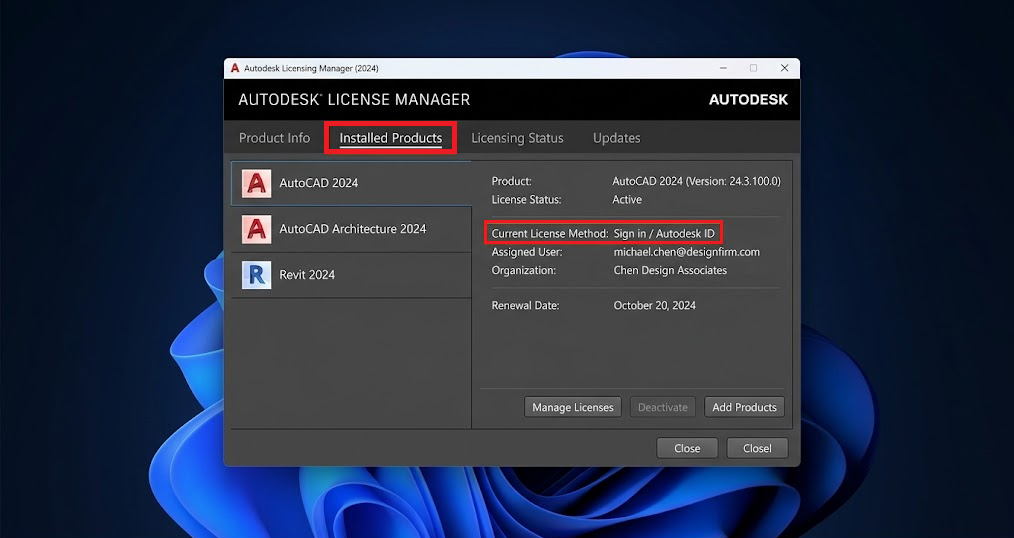Image resolution: width=1014 pixels, height=538 pixels.
Task: Click the AutoCAD 2024 product icon
Action: pos(257,184)
